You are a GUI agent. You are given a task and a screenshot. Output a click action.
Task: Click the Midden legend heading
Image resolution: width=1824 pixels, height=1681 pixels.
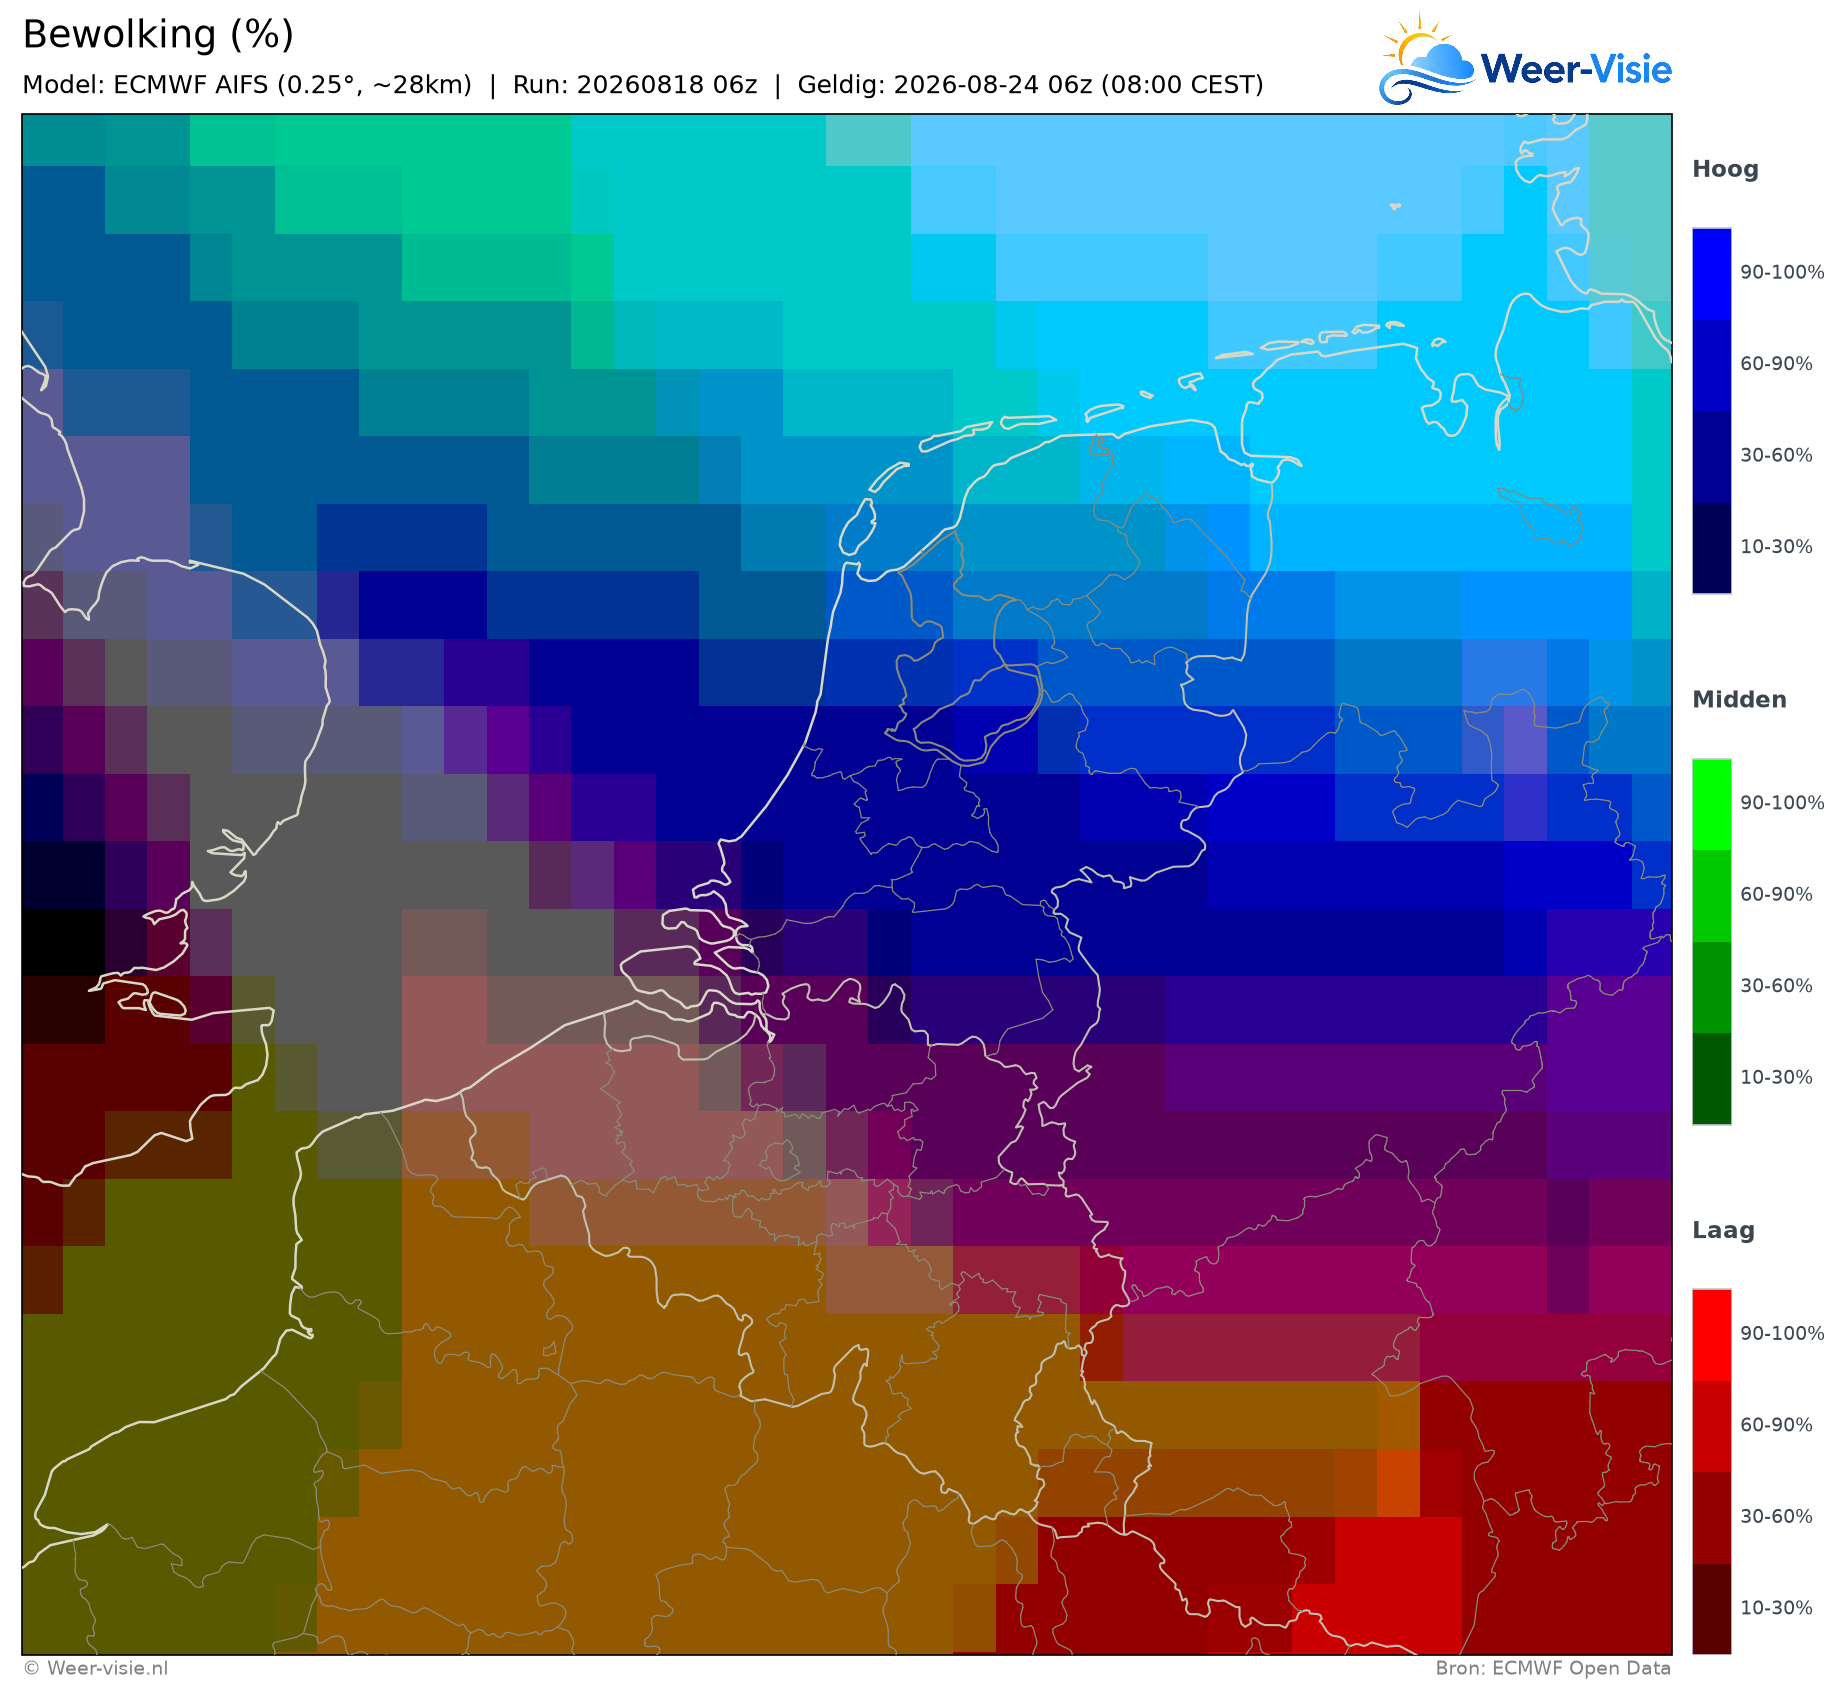(1739, 700)
